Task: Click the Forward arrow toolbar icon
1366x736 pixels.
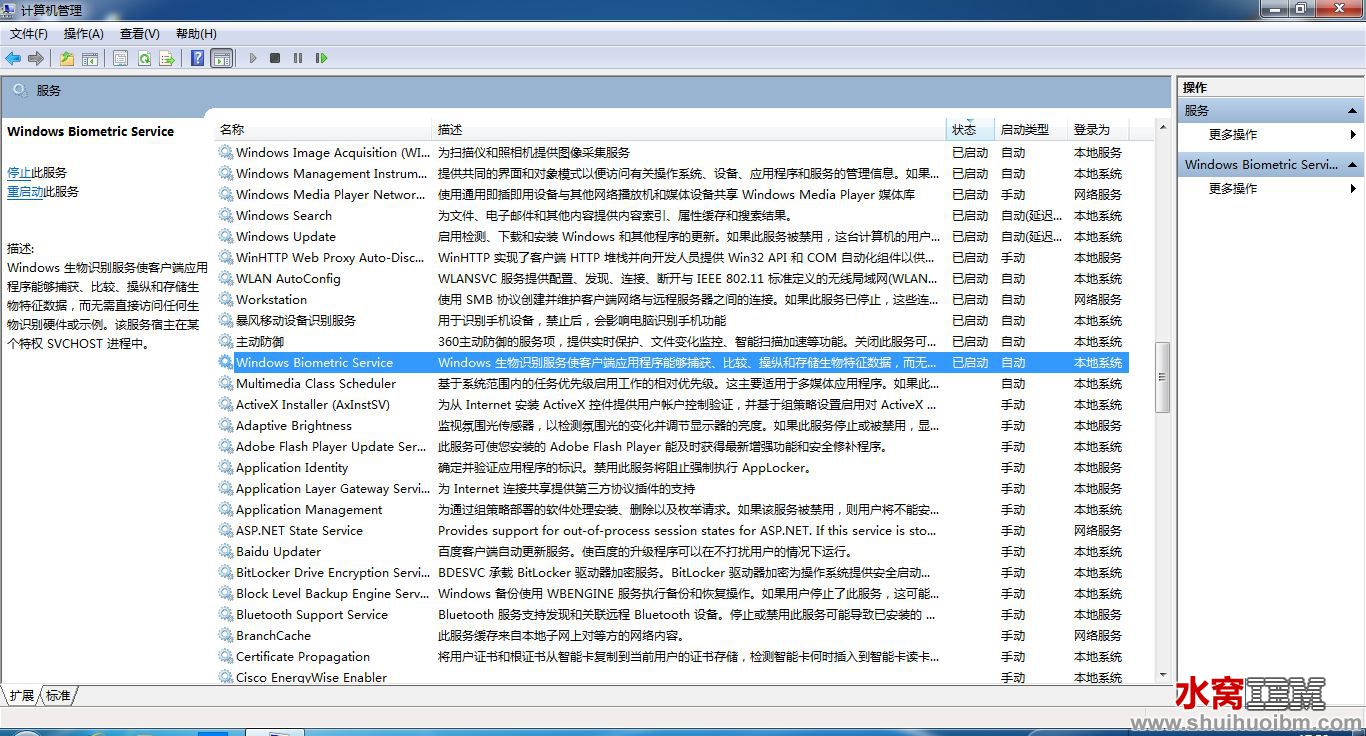Action: [36, 59]
